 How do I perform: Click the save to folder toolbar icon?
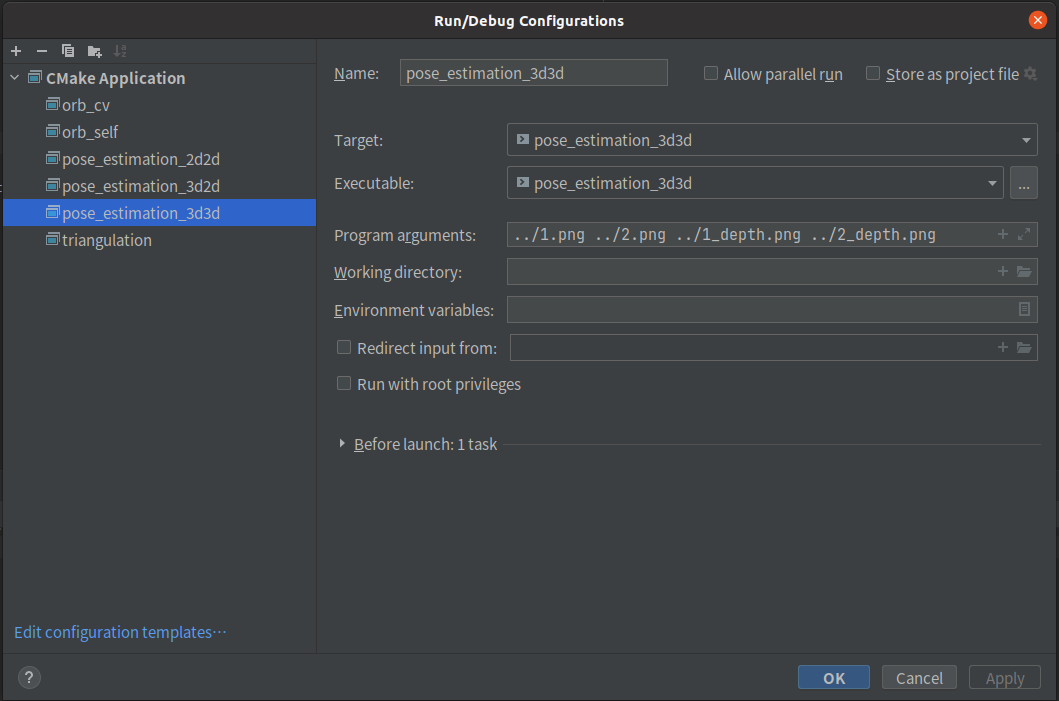[x=94, y=51]
